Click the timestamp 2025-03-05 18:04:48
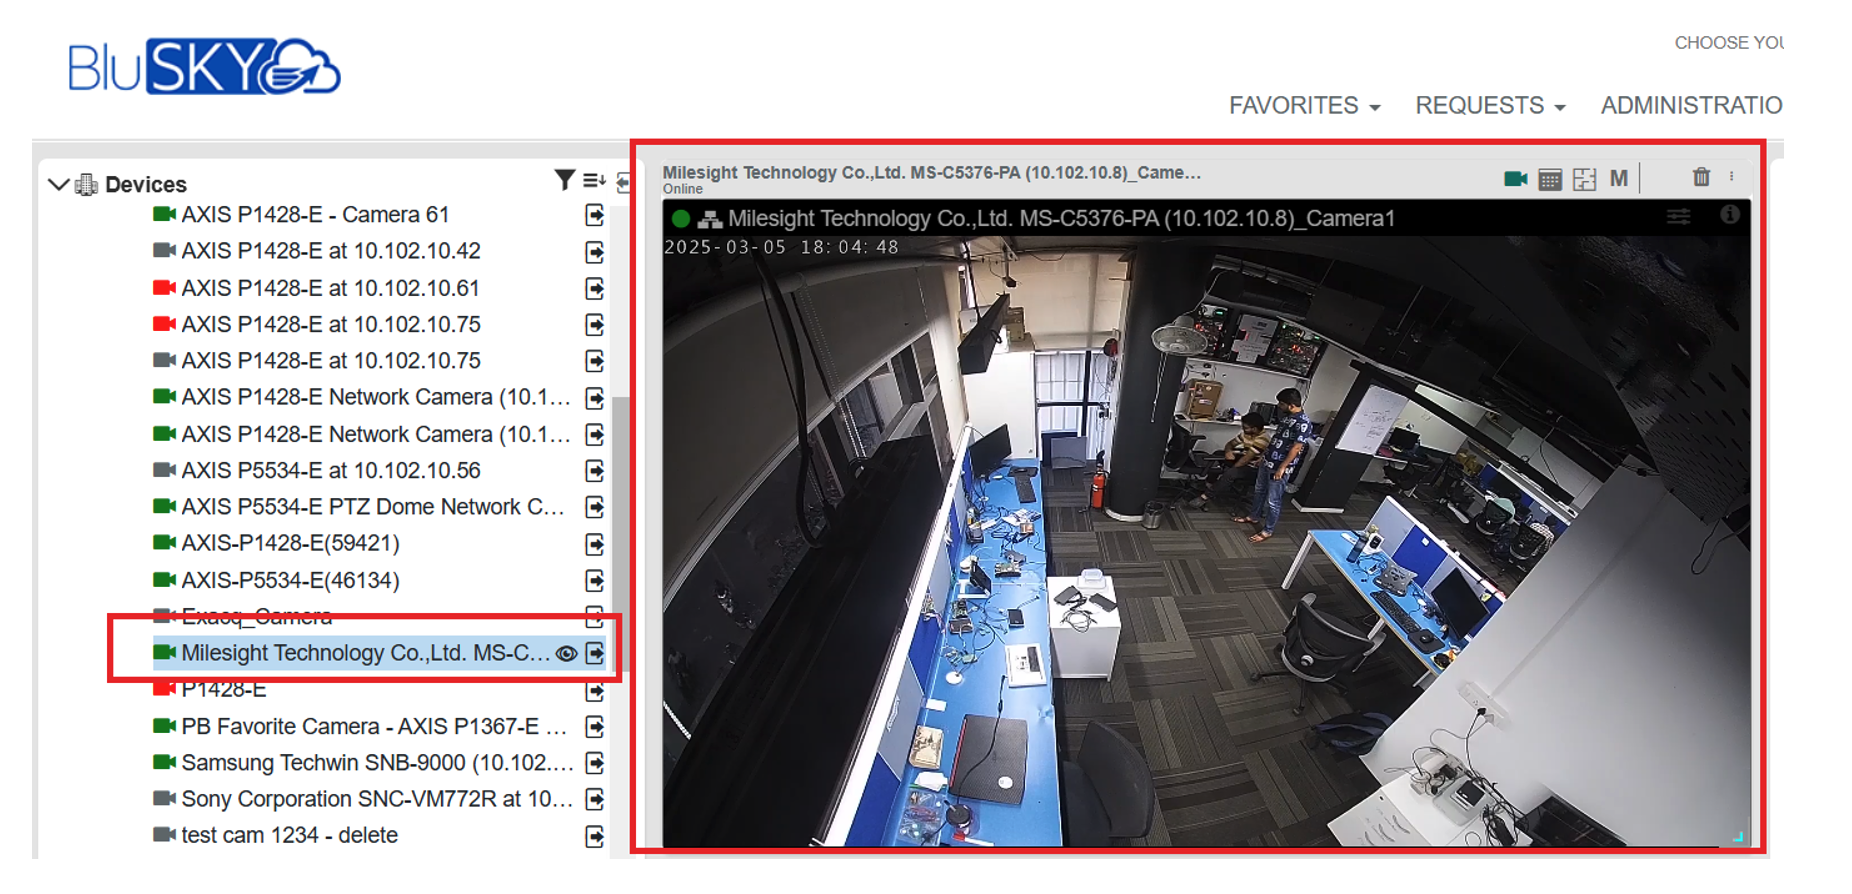This screenshot has height=894, width=1852. 781,247
